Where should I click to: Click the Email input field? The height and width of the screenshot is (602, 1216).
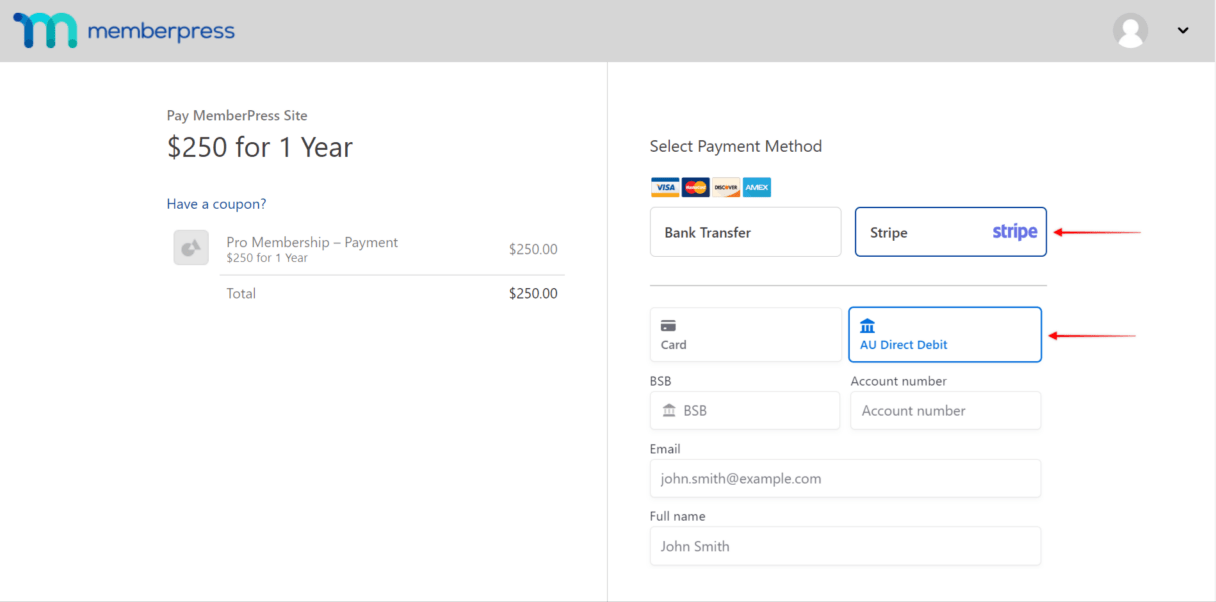pyautogui.click(x=845, y=478)
